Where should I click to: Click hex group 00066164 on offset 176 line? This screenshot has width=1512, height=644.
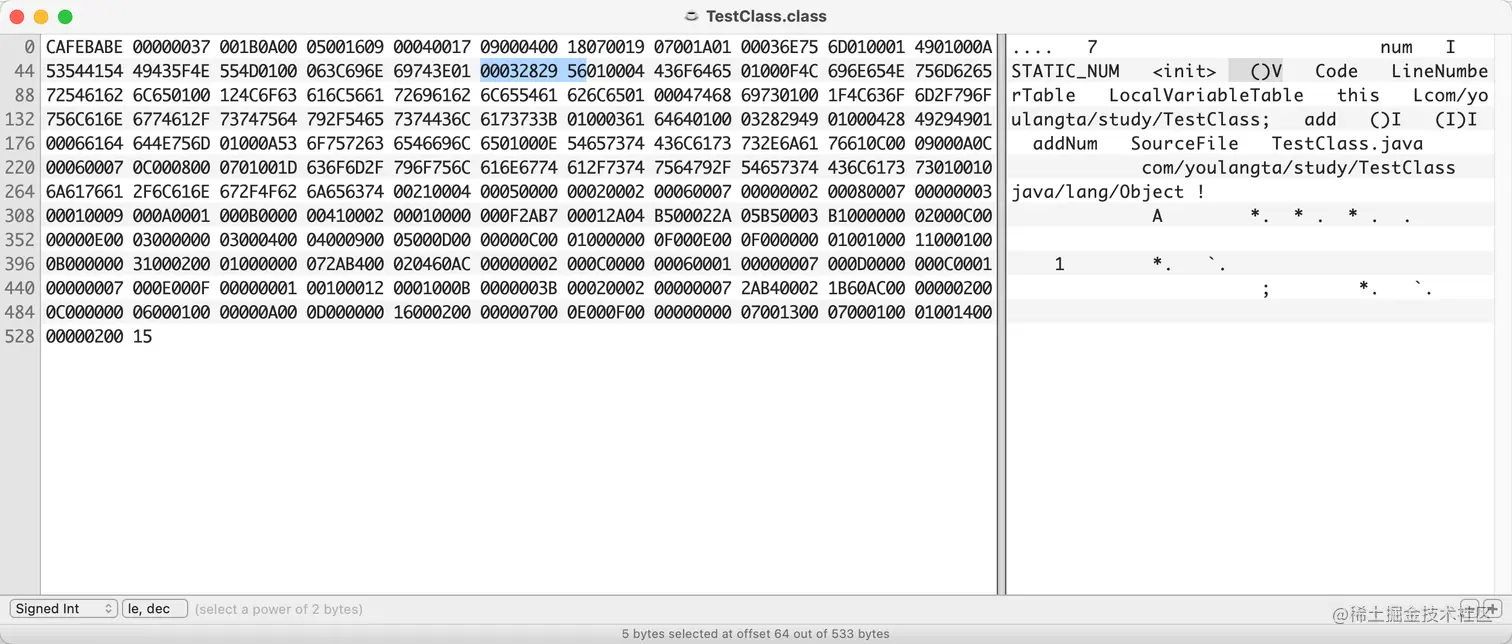tap(85, 143)
